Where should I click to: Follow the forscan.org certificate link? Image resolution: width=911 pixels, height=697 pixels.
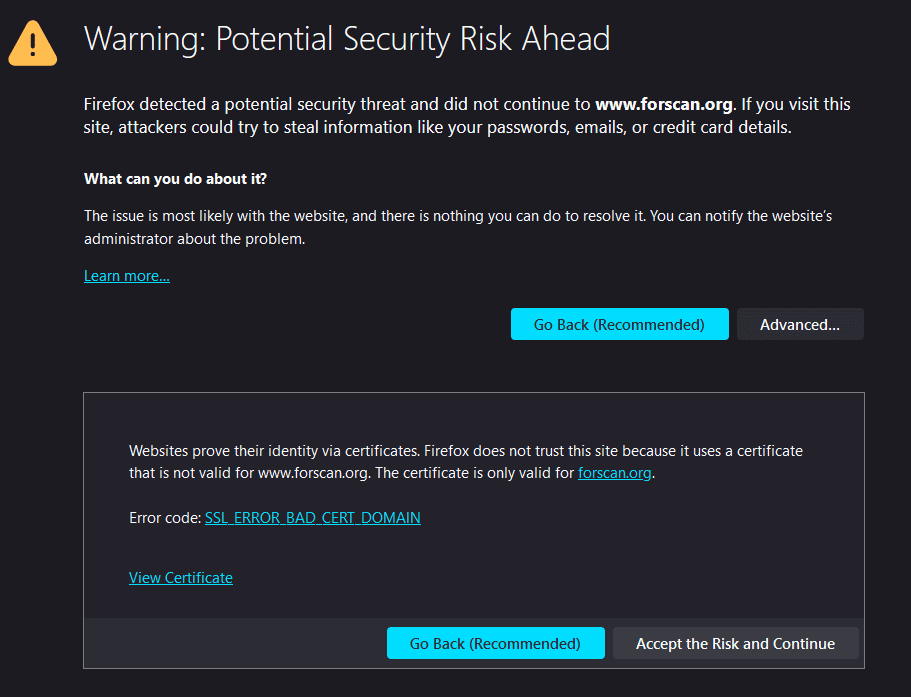[x=614, y=473]
